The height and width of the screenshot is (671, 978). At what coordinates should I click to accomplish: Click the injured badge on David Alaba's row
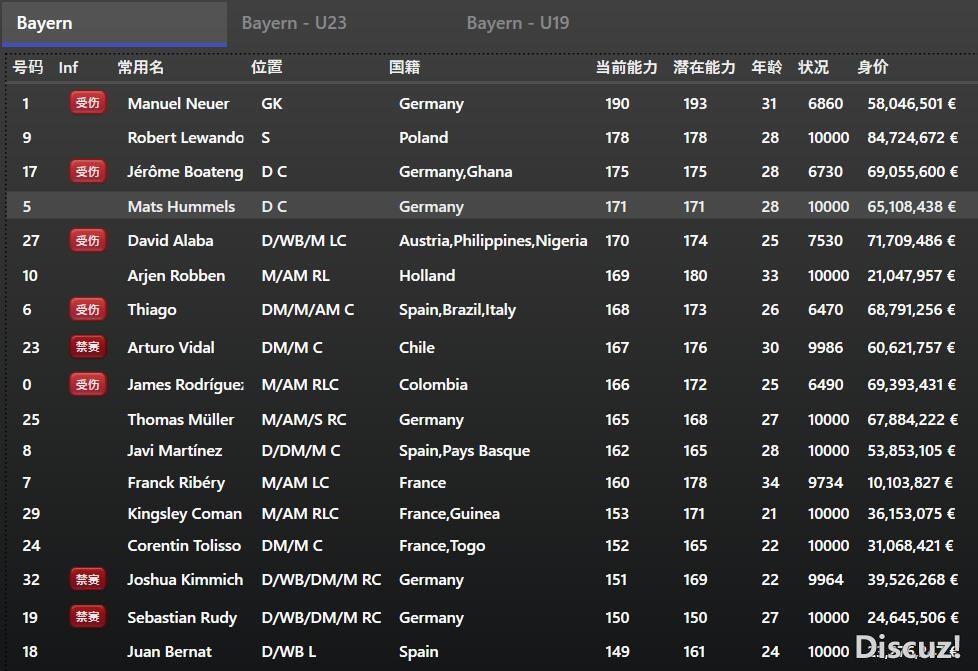coord(87,240)
